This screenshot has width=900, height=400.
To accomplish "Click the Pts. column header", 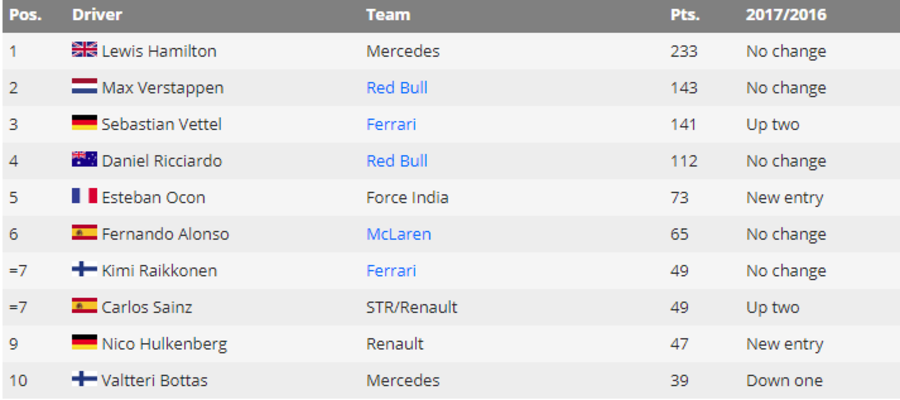I will tap(685, 15).
